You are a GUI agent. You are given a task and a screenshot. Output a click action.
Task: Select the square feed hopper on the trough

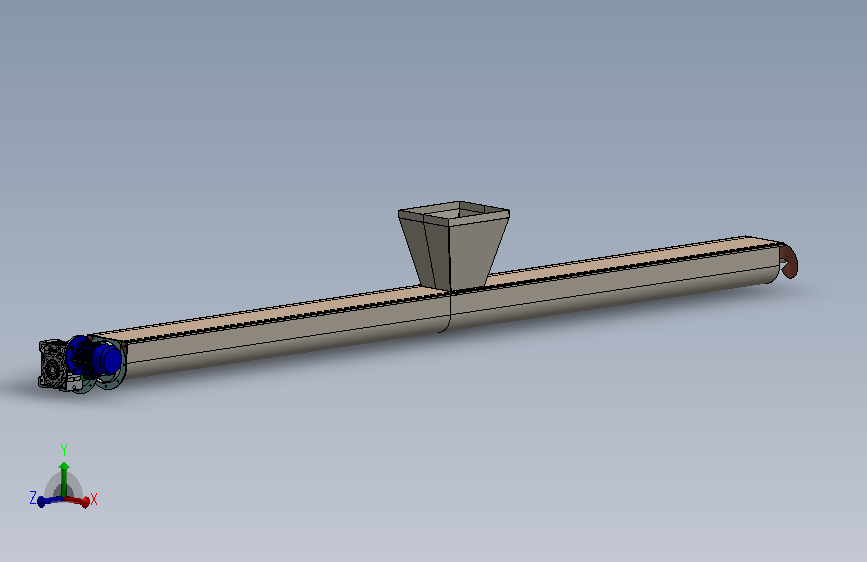[x=454, y=246]
